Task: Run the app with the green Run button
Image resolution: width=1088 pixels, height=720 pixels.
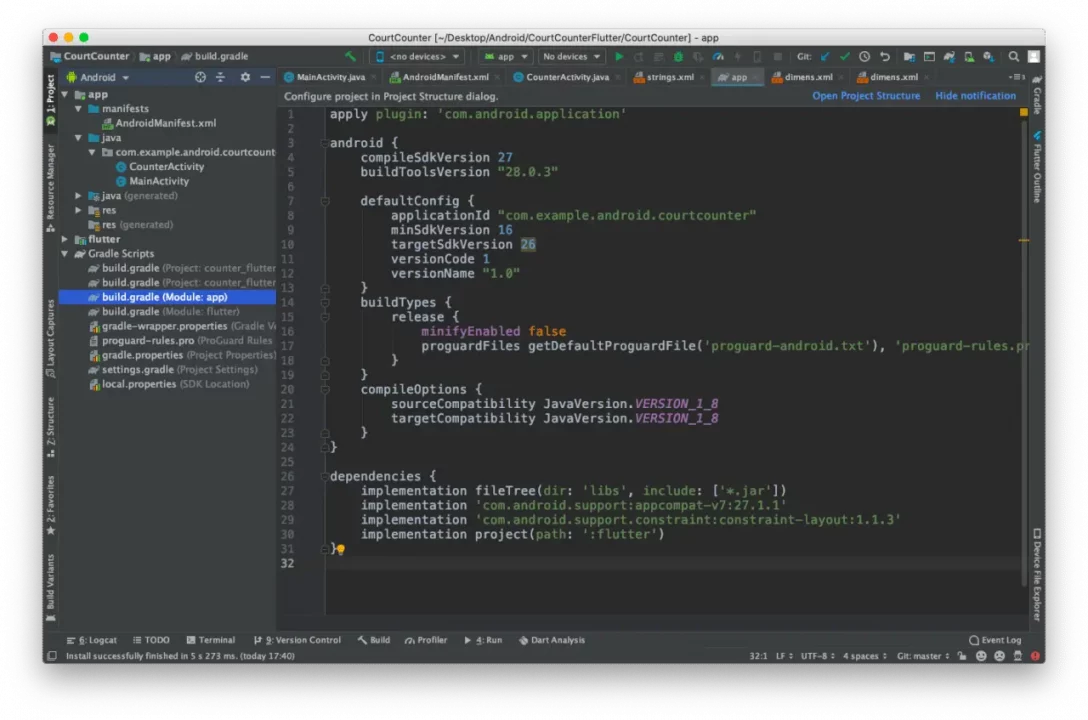Action: click(619, 56)
